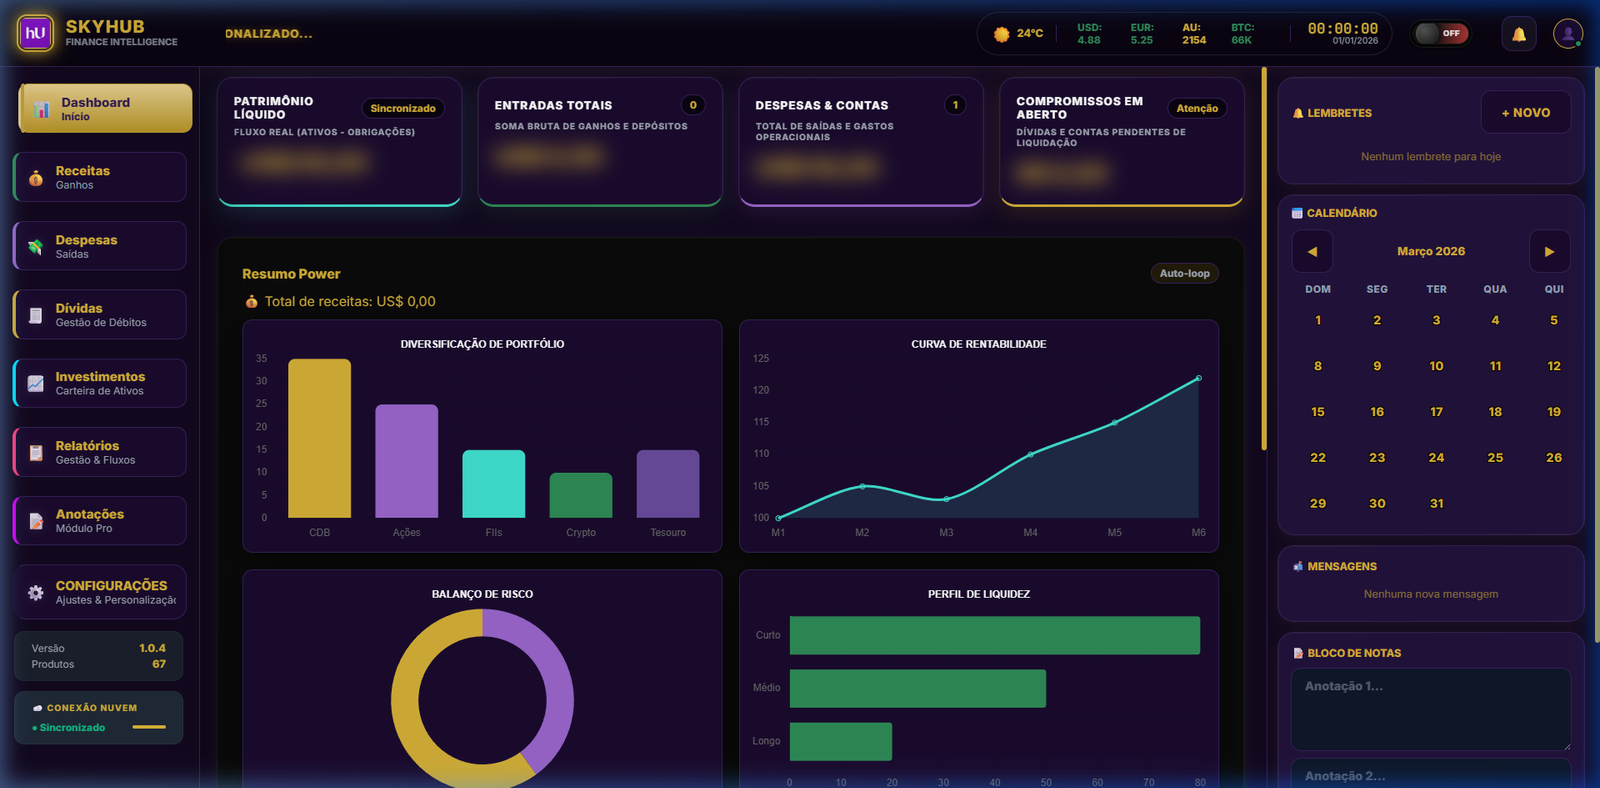This screenshot has height=788, width=1600.
Task: Advance to next calendar month
Action: click(x=1549, y=252)
